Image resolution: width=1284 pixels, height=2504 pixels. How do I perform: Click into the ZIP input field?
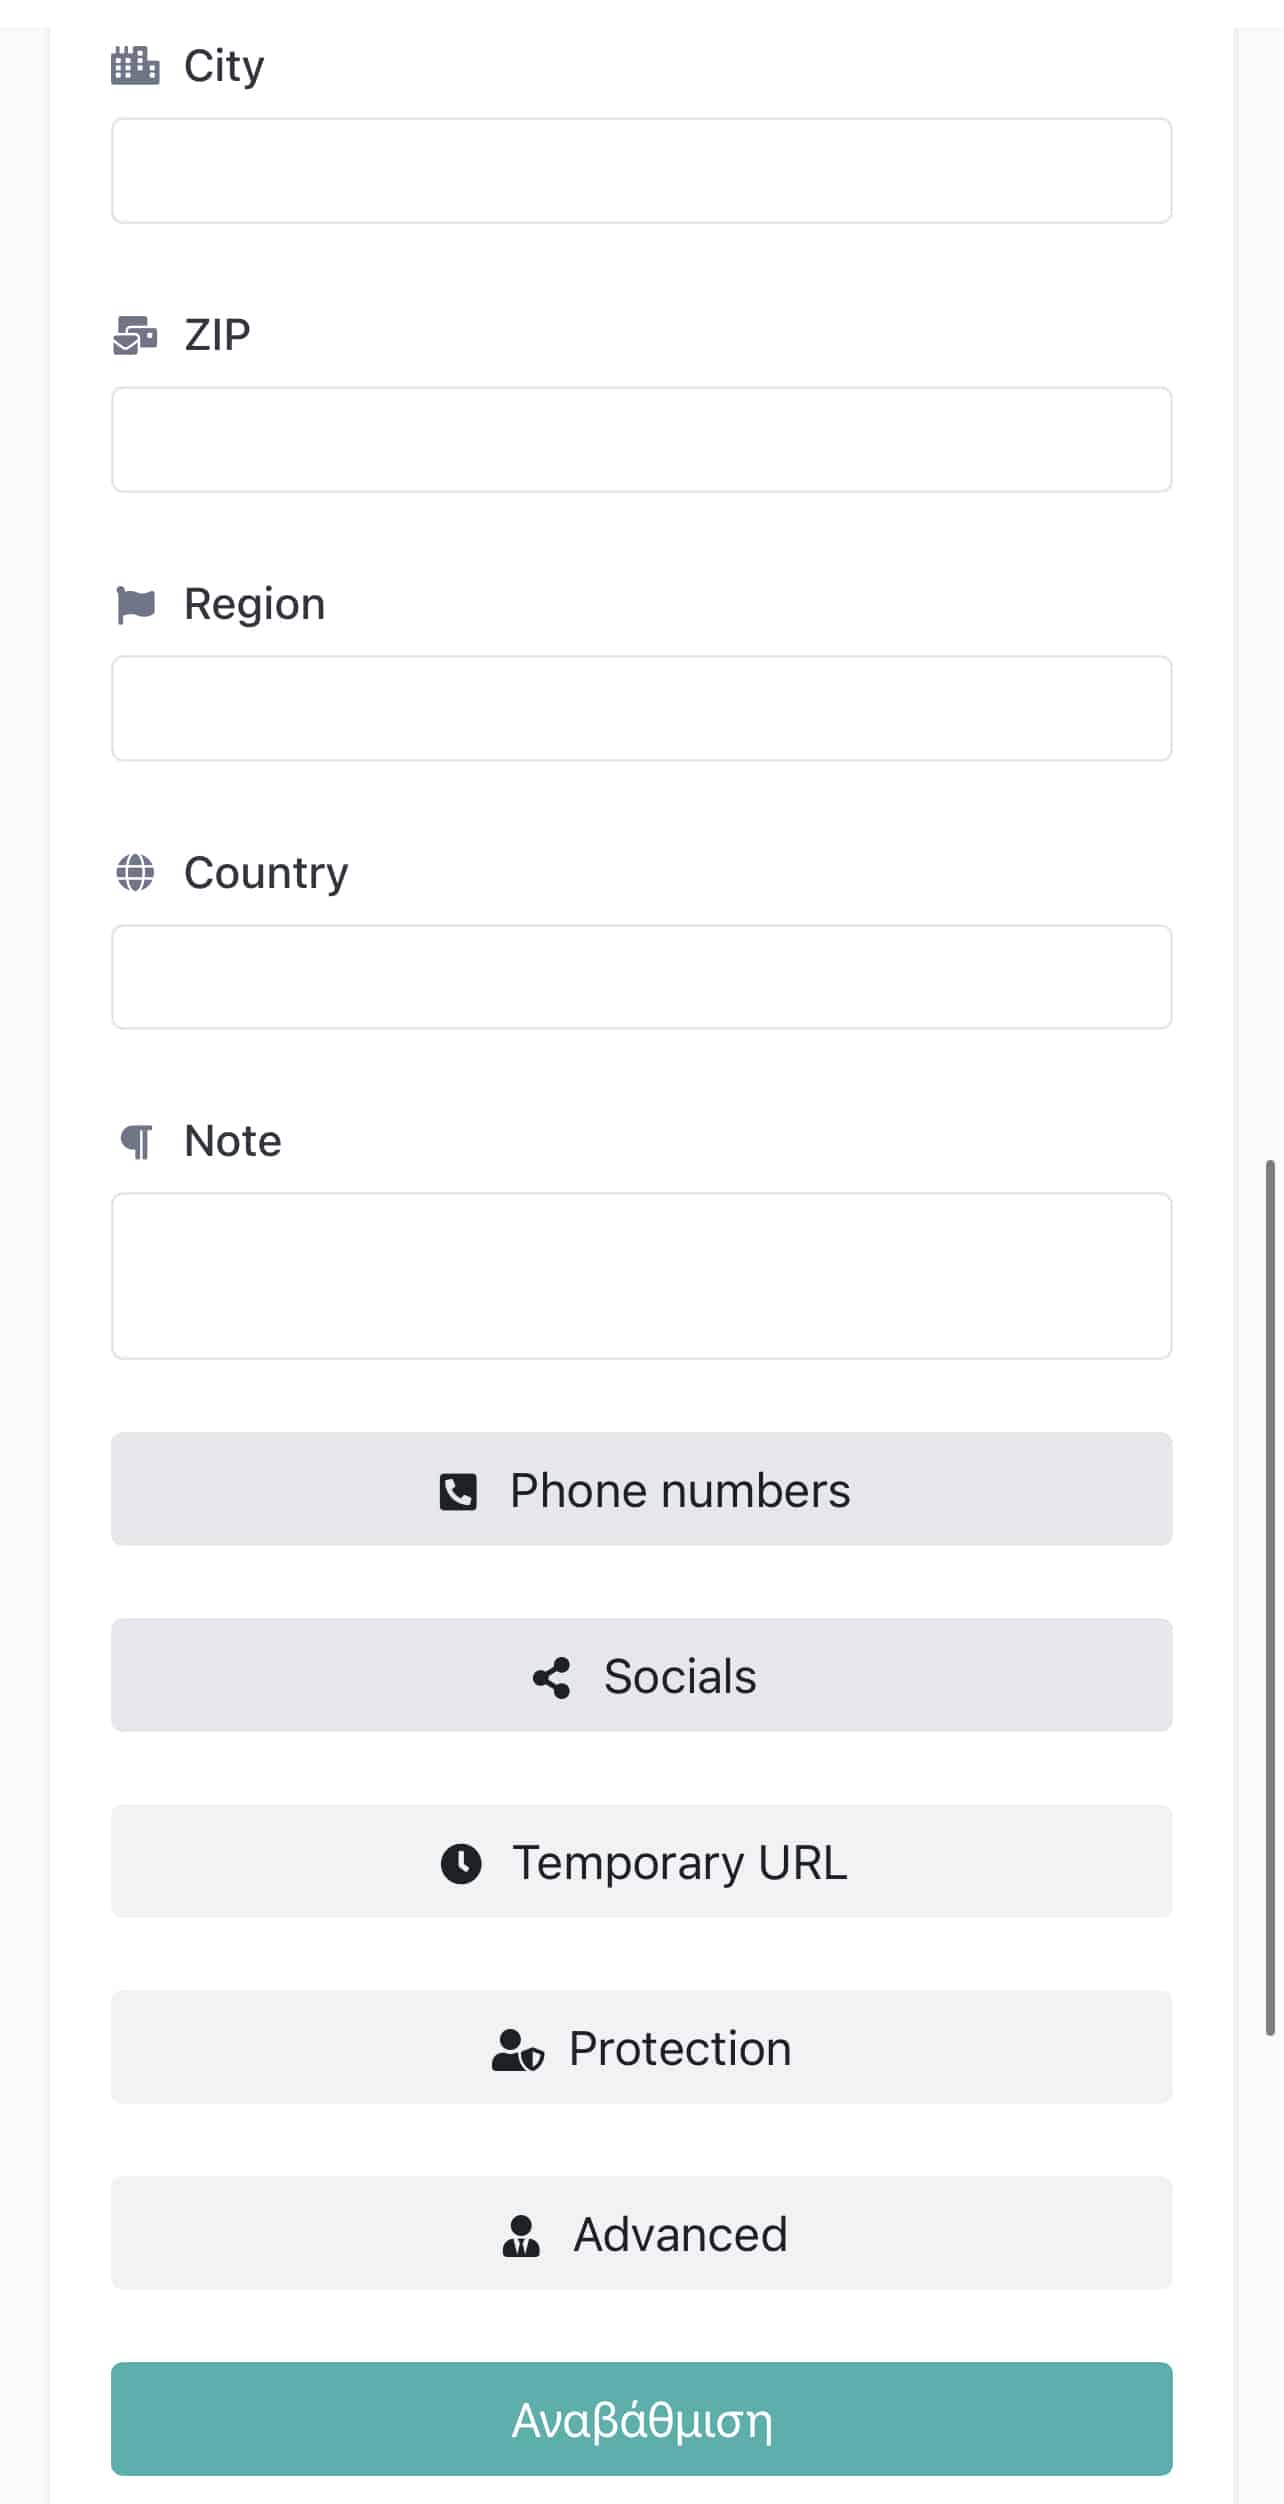641,440
